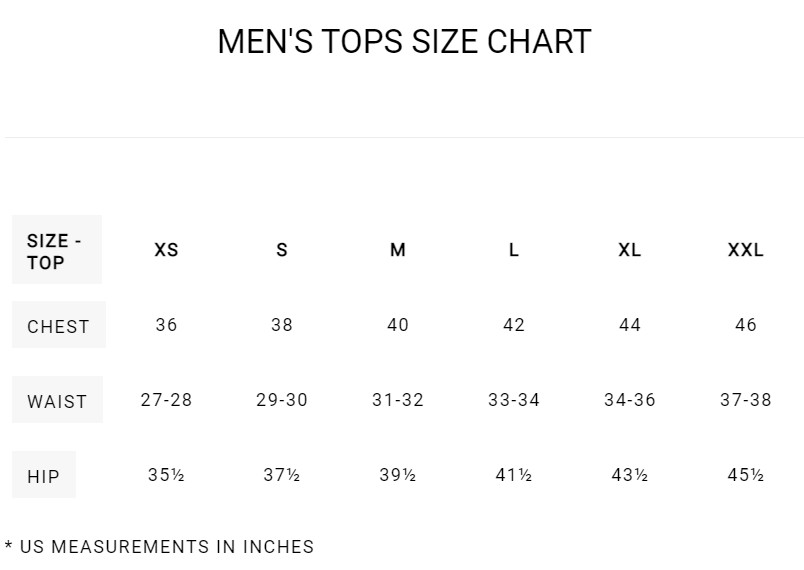Click the hip value 41½ for L
This screenshot has width=804, height=570.
coord(514,475)
